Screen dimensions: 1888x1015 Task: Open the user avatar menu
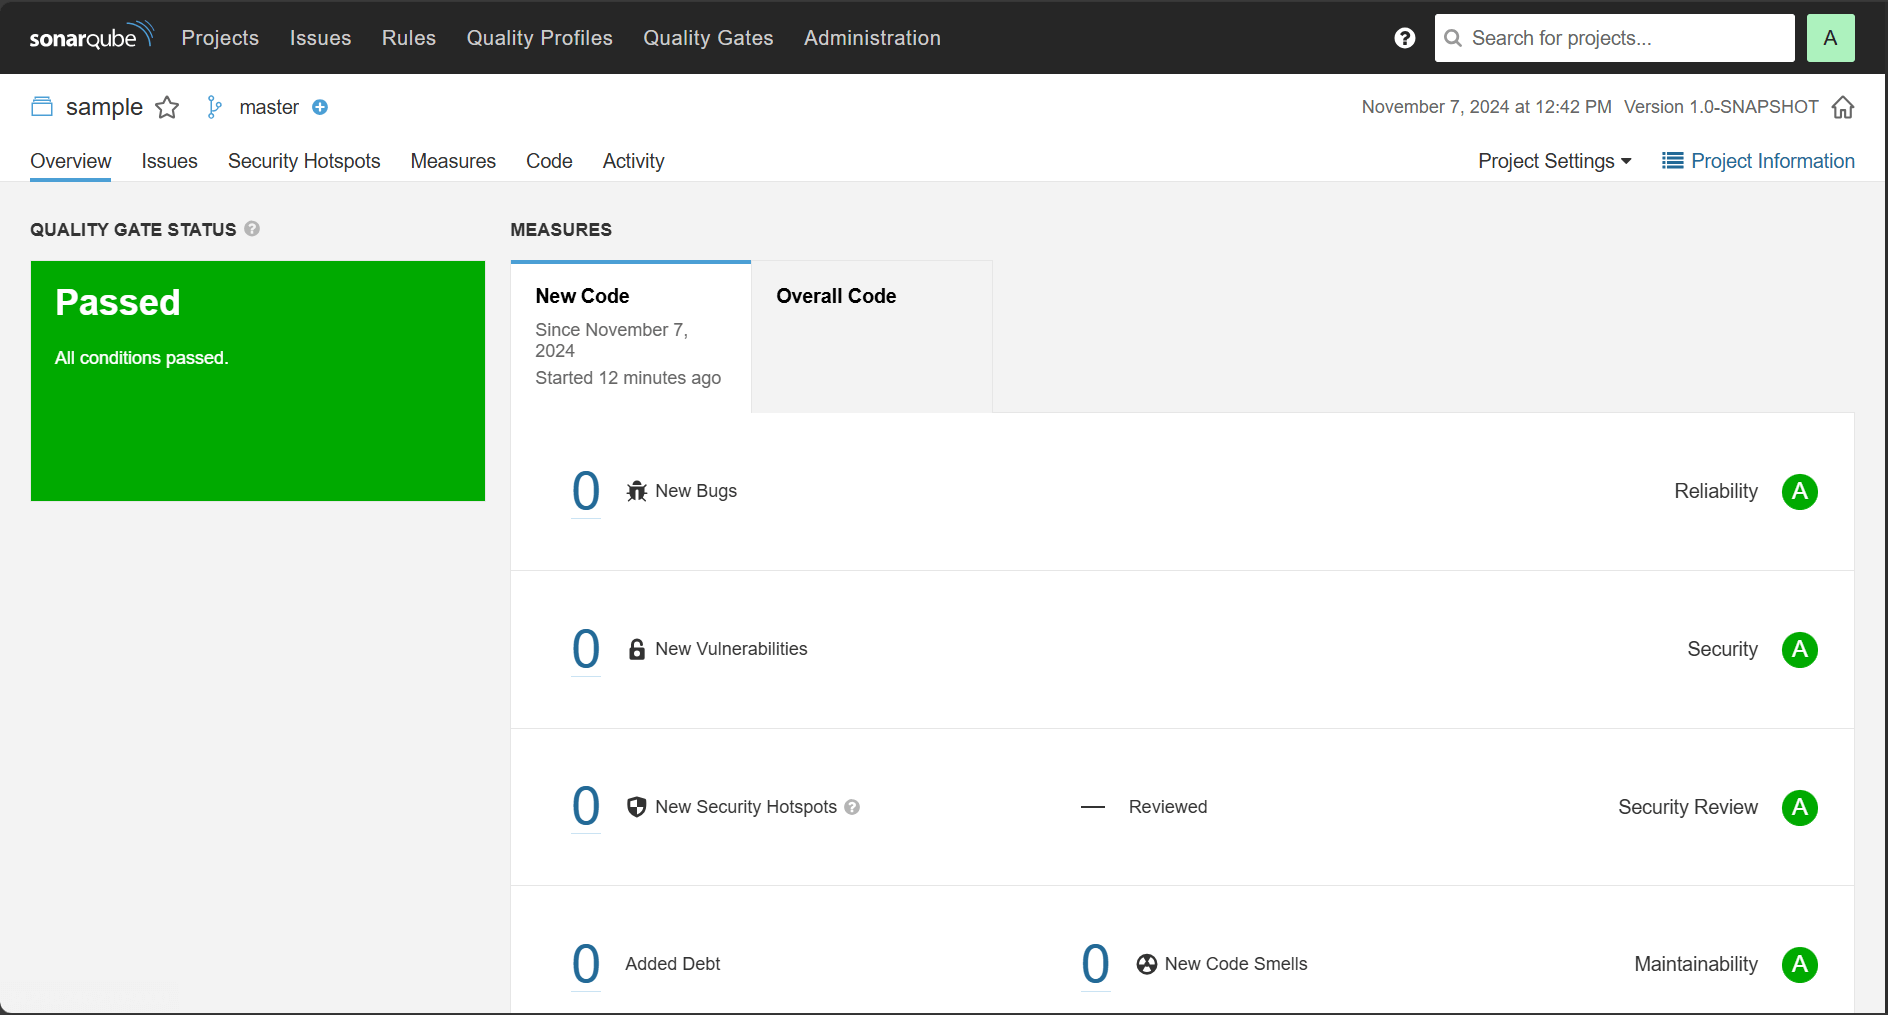click(x=1830, y=37)
